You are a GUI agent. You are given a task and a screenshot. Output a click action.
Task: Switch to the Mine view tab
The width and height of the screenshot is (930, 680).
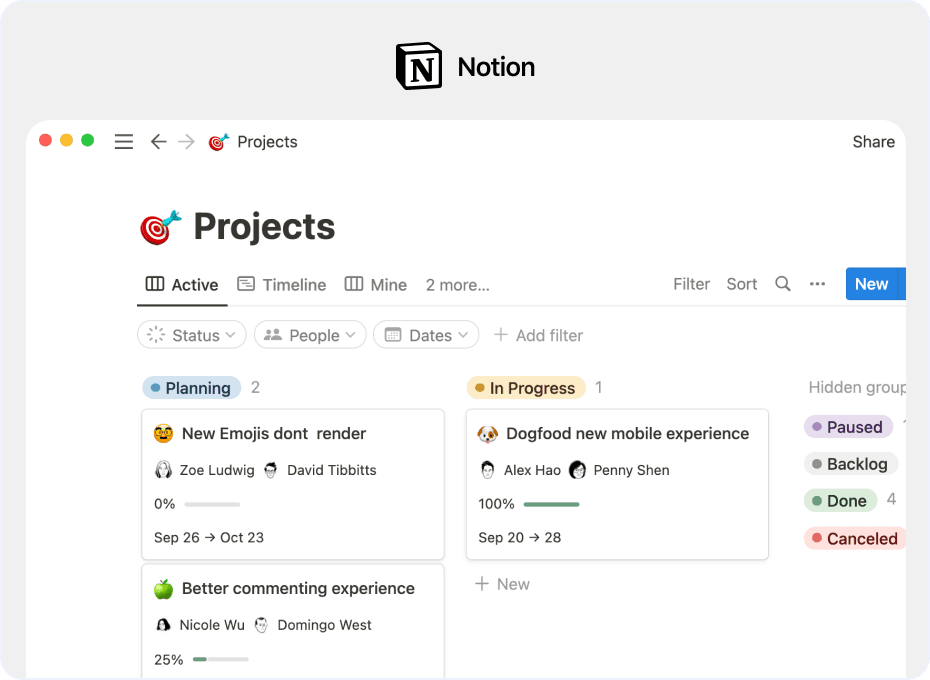(375, 285)
